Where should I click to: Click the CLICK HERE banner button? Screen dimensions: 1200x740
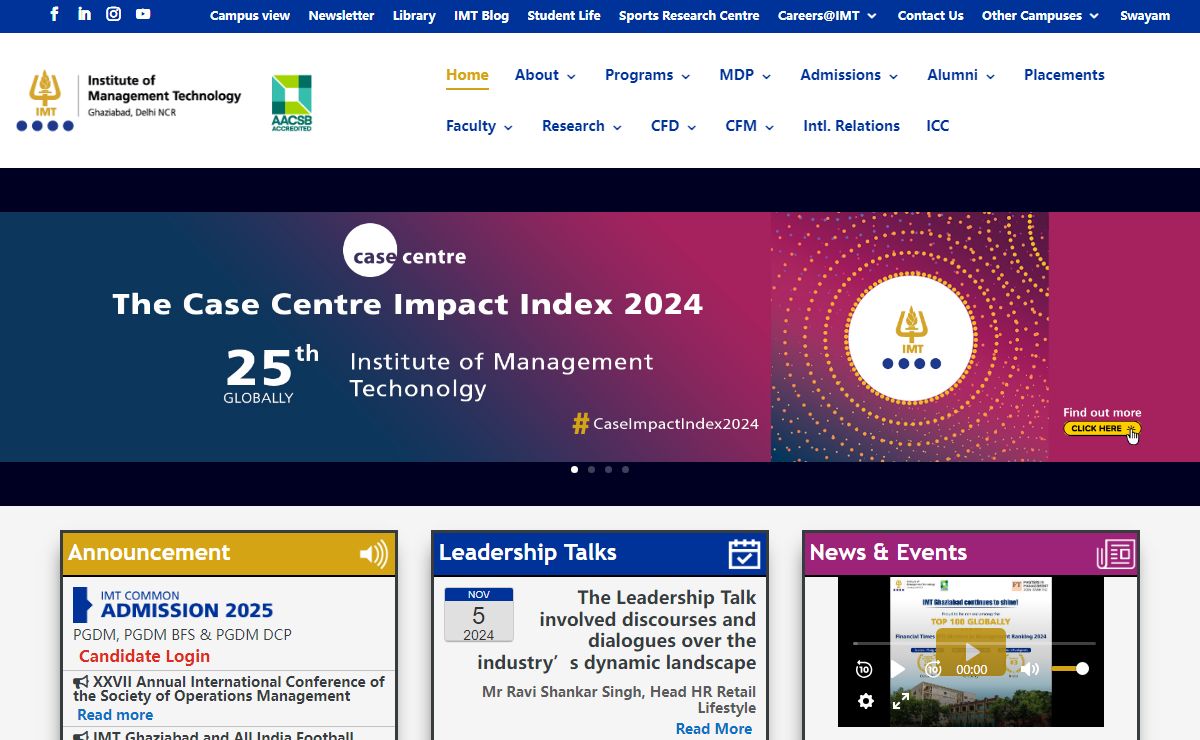point(1101,429)
